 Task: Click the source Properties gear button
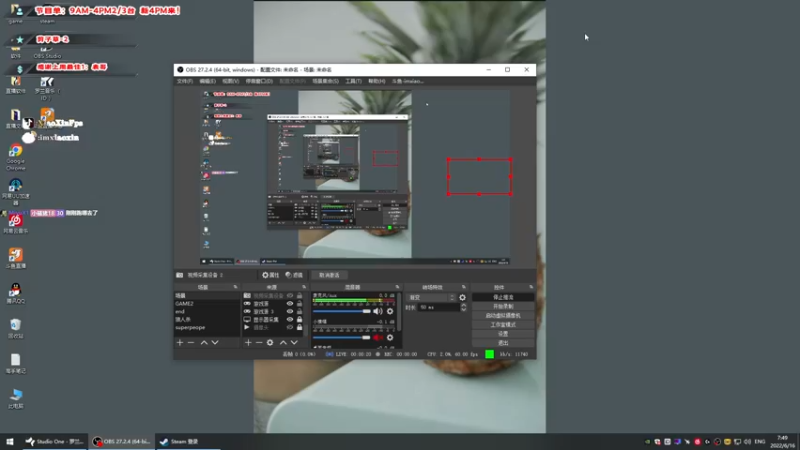click(x=270, y=275)
